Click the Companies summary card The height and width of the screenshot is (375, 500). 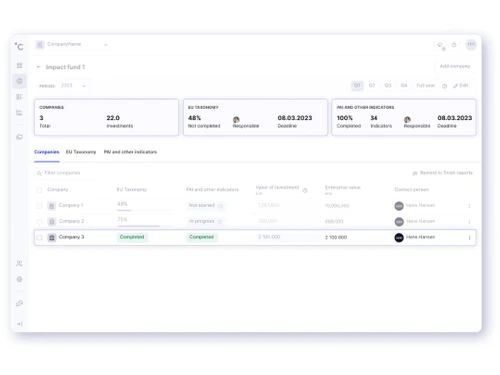click(x=106, y=117)
